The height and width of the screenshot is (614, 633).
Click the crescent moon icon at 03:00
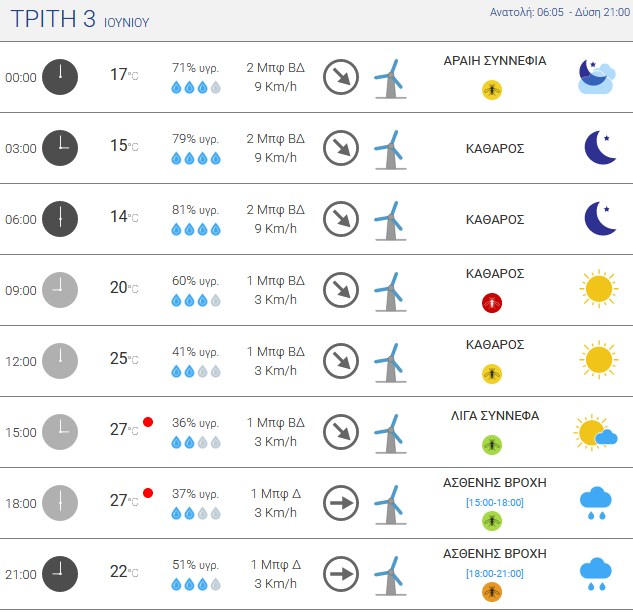pos(600,148)
